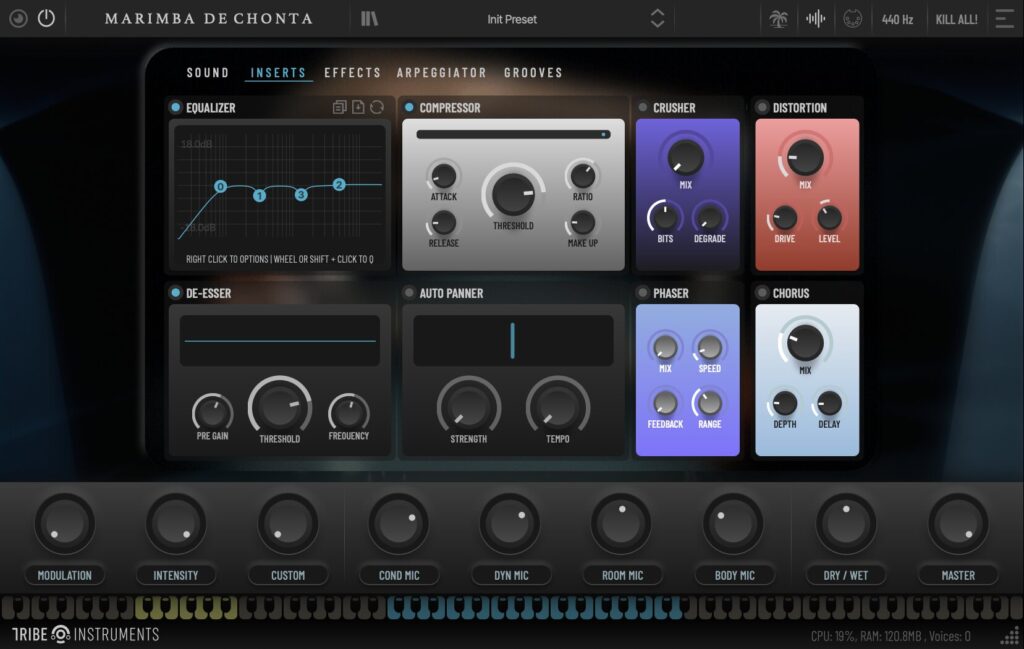Click the power icon in the top bar

(x=46, y=18)
